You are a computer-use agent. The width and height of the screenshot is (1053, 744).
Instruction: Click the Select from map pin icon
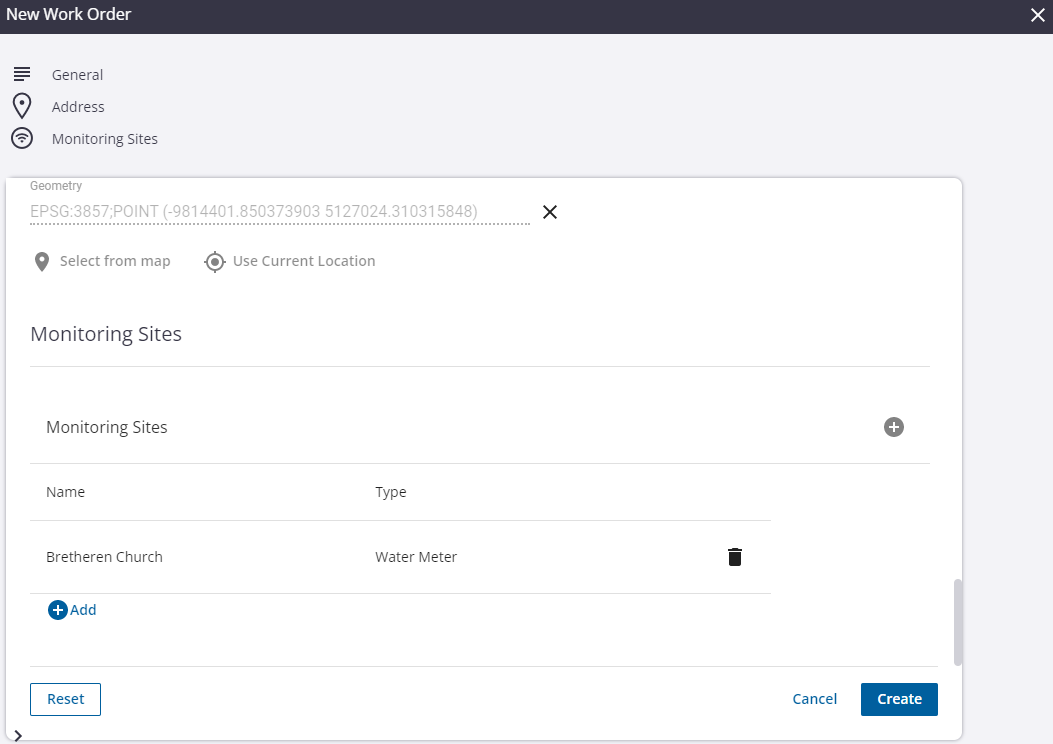click(42, 261)
